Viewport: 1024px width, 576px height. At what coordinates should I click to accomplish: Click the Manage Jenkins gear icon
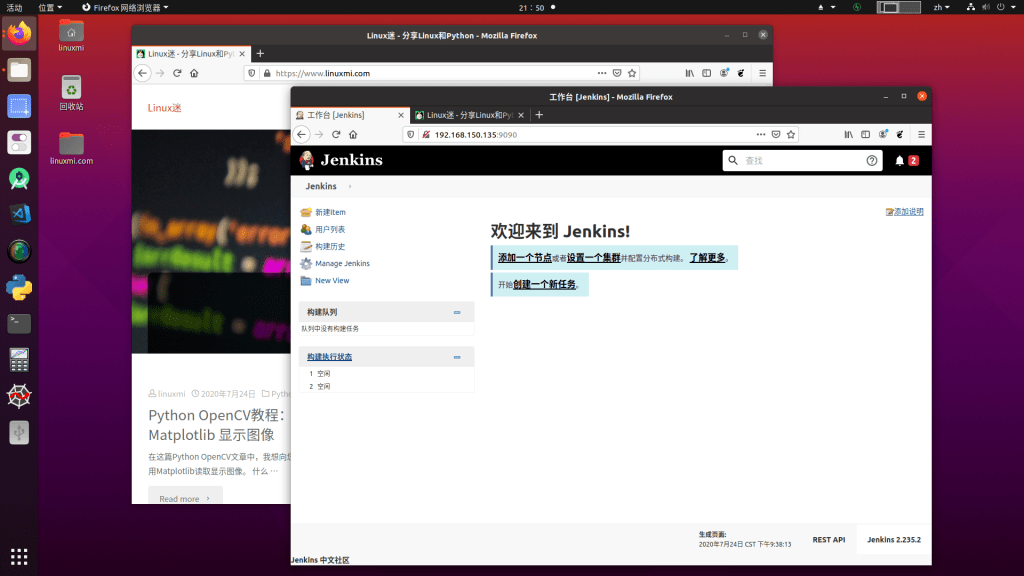[306, 263]
